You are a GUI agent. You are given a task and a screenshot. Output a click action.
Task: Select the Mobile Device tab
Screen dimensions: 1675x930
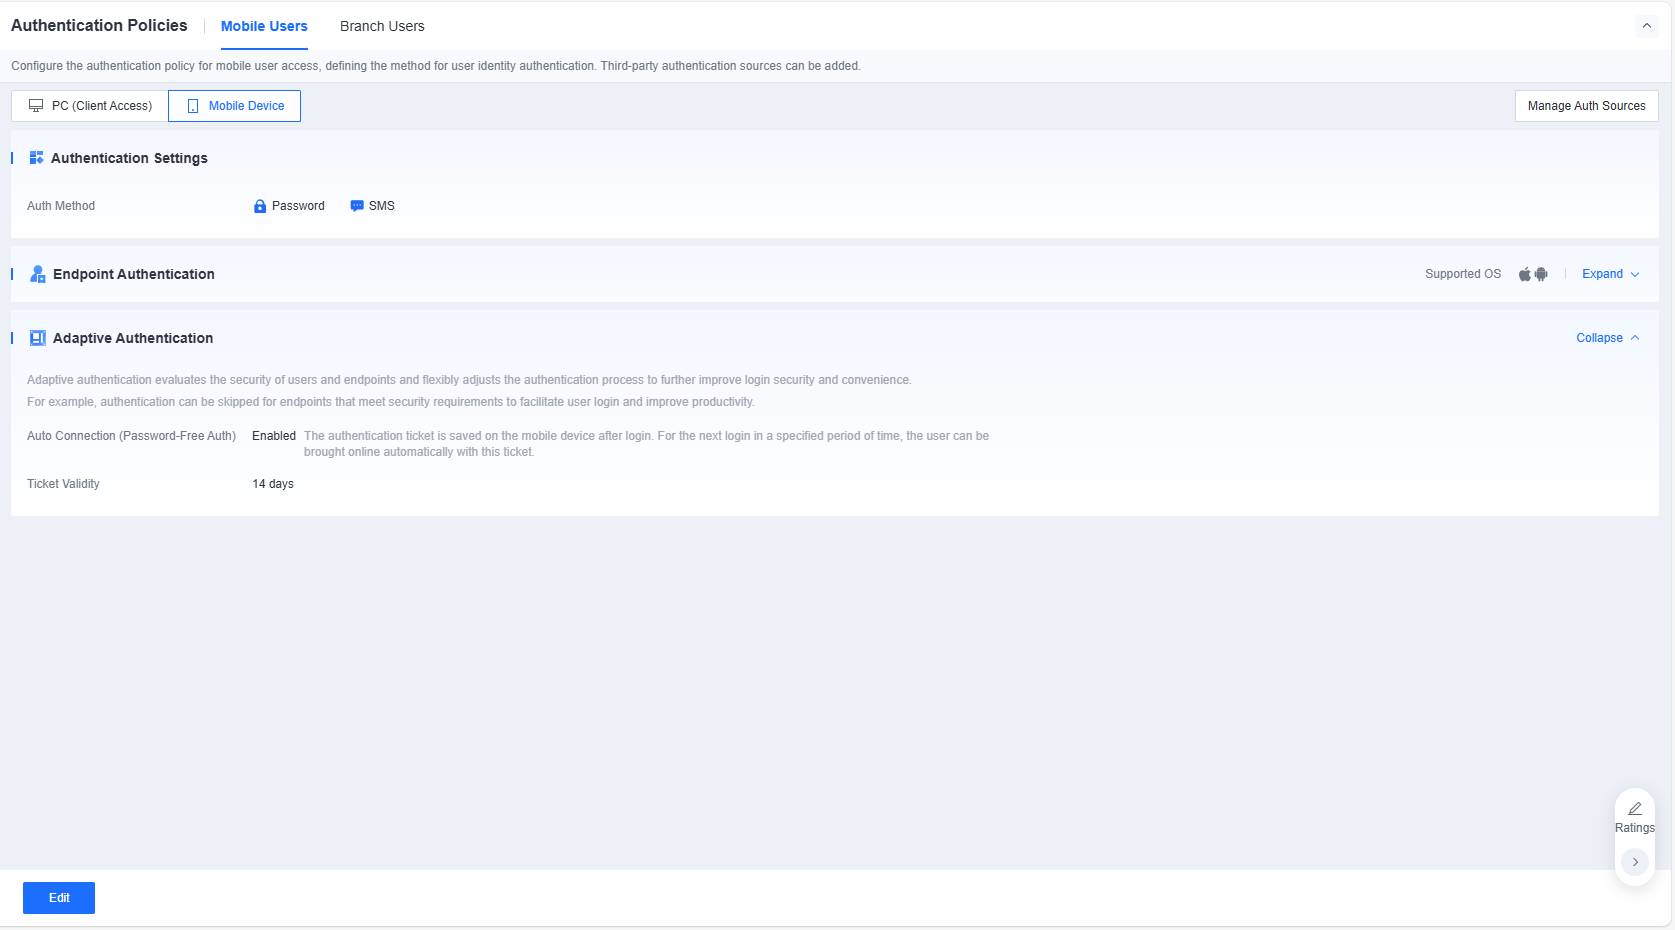tap(235, 106)
